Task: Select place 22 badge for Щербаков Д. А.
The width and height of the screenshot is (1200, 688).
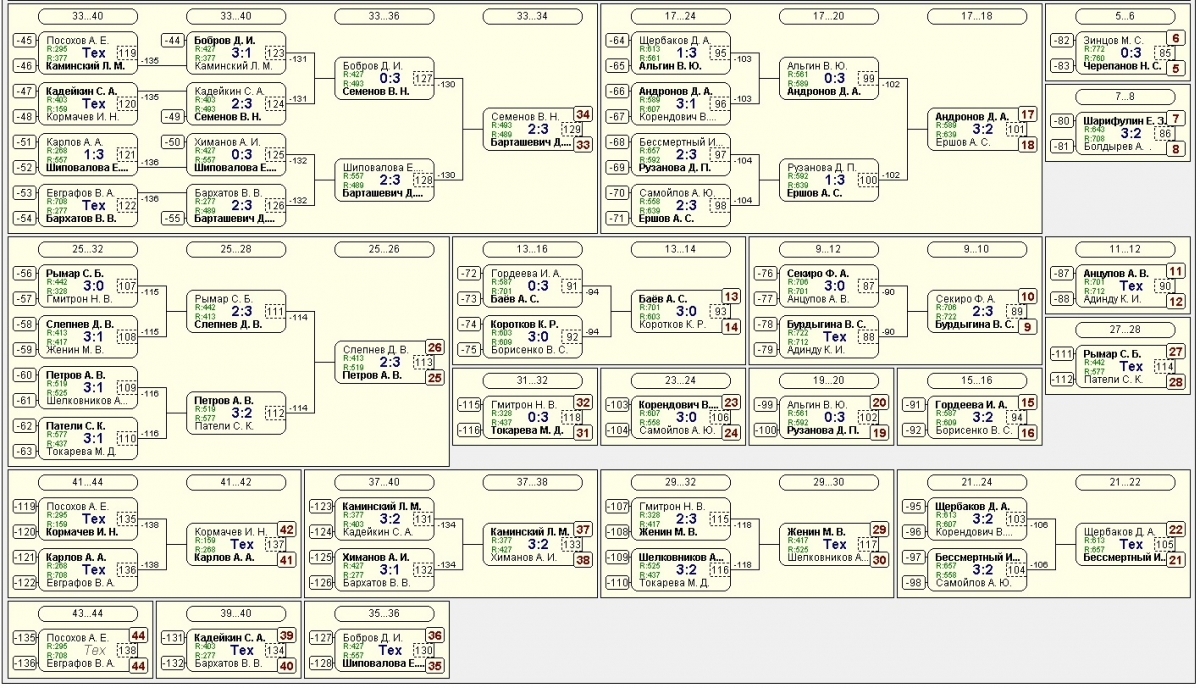Action: coord(1176,530)
